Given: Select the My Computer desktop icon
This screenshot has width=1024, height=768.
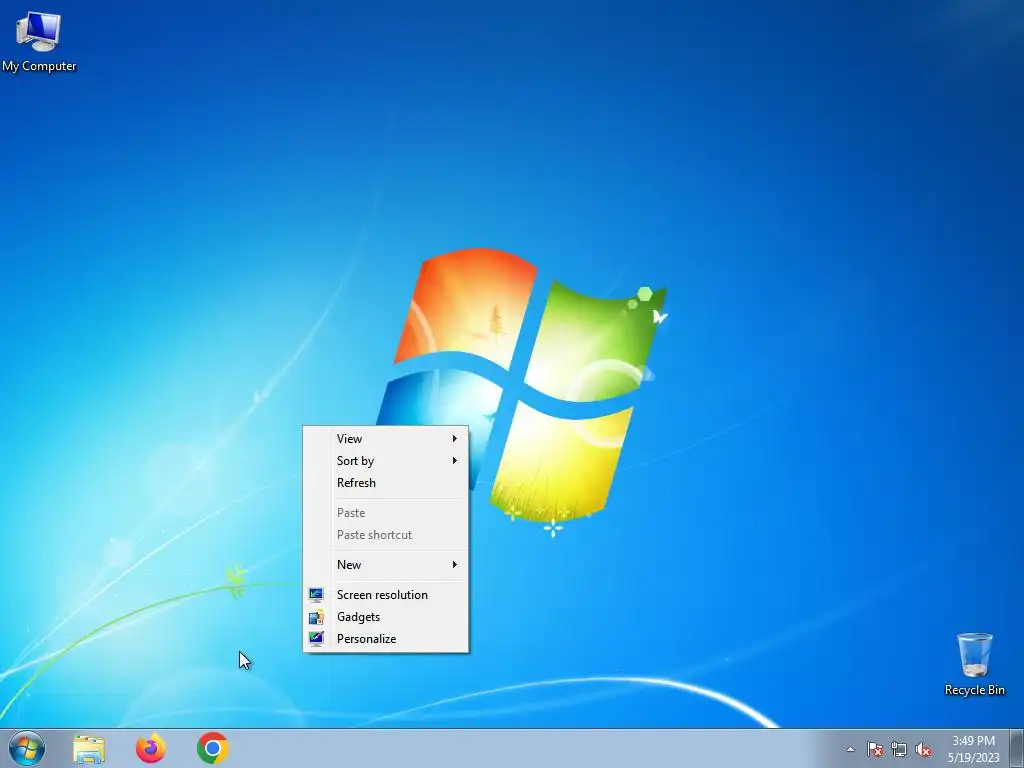Looking at the screenshot, I should click(39, 40).
